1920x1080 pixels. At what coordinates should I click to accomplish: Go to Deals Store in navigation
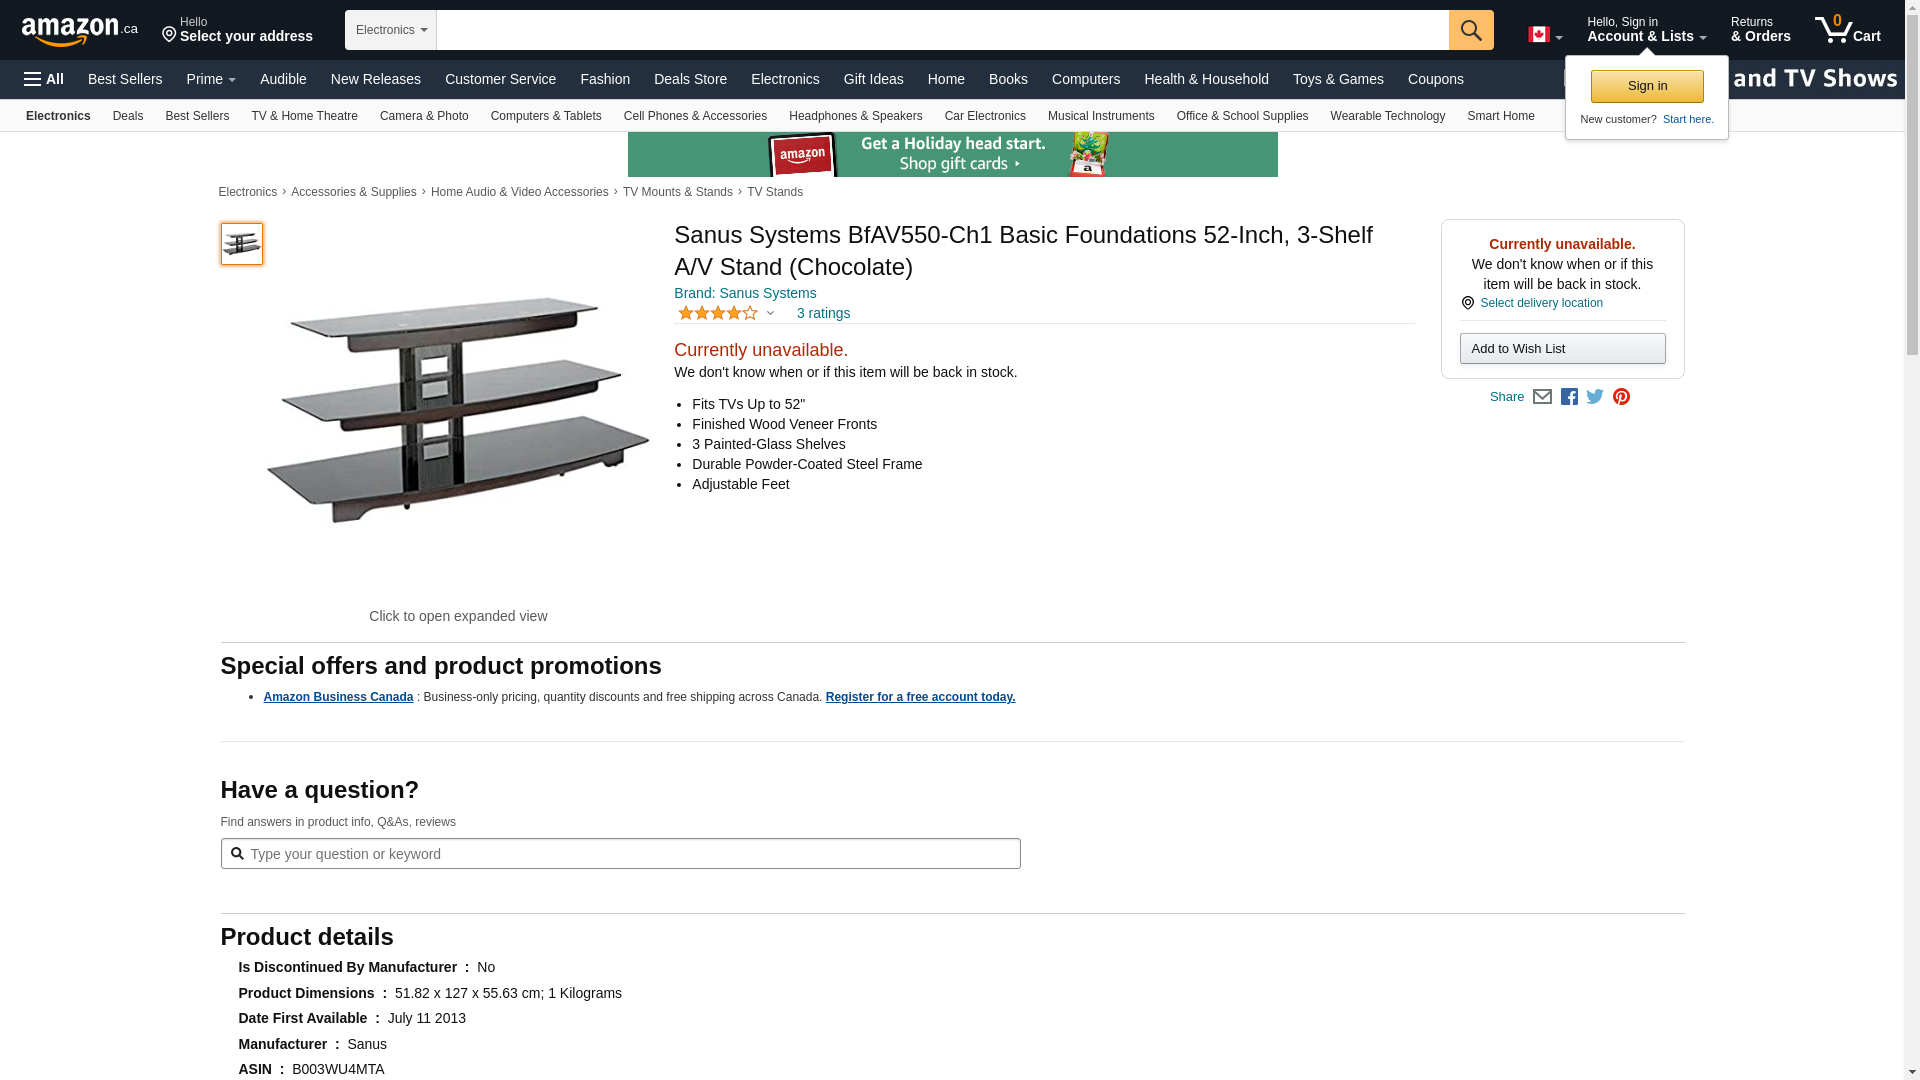click(x=690, y=79)
